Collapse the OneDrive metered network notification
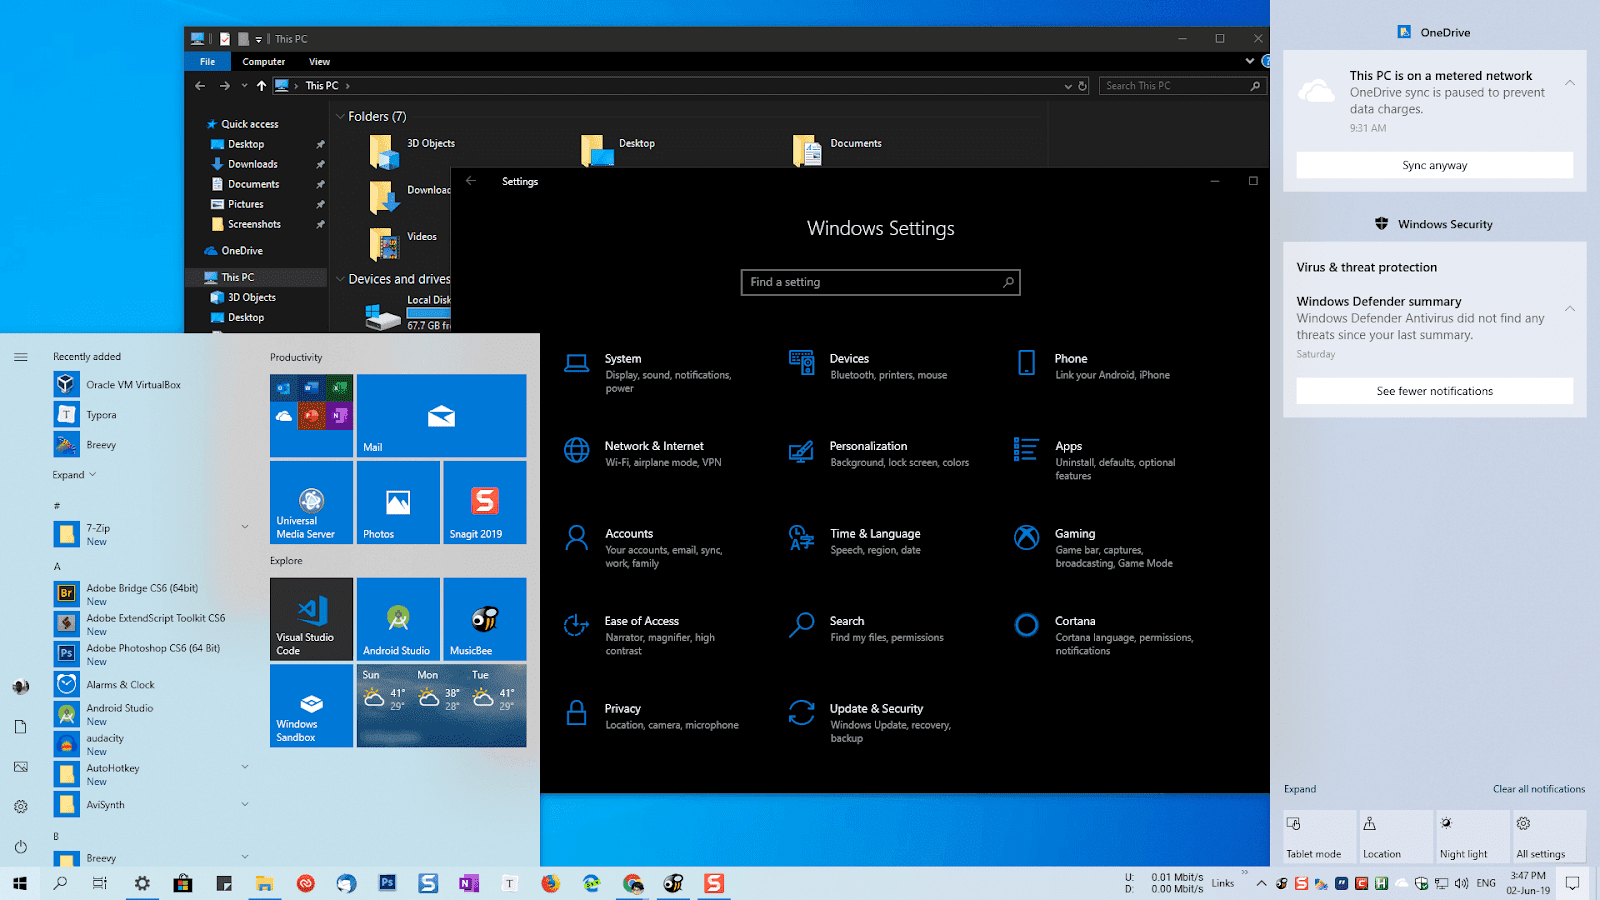The image size is (1600, 900). [1570, 83]
